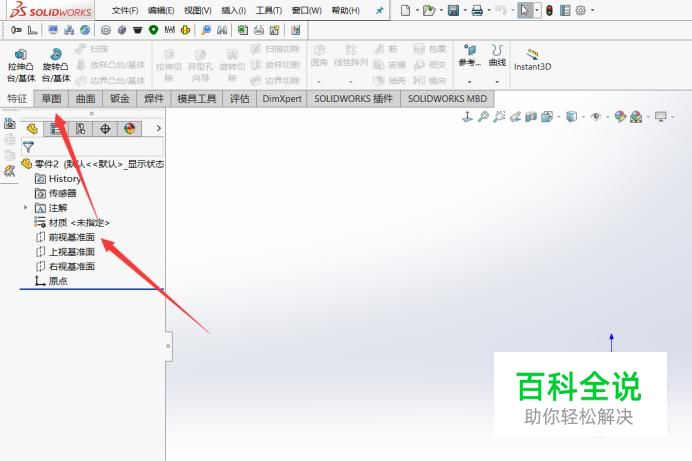Open the 视图(V) menu

tap(198, 11)
